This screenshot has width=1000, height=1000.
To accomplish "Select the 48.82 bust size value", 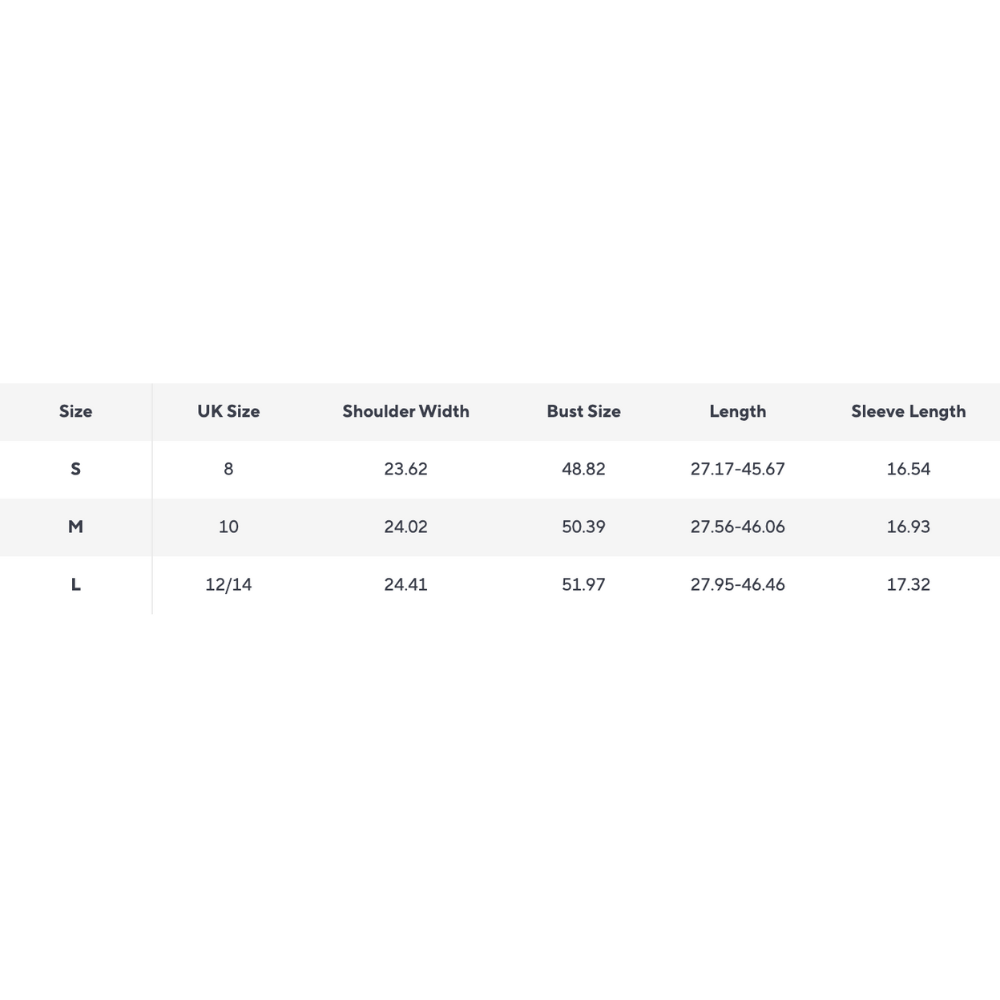I will click(583, 469).
